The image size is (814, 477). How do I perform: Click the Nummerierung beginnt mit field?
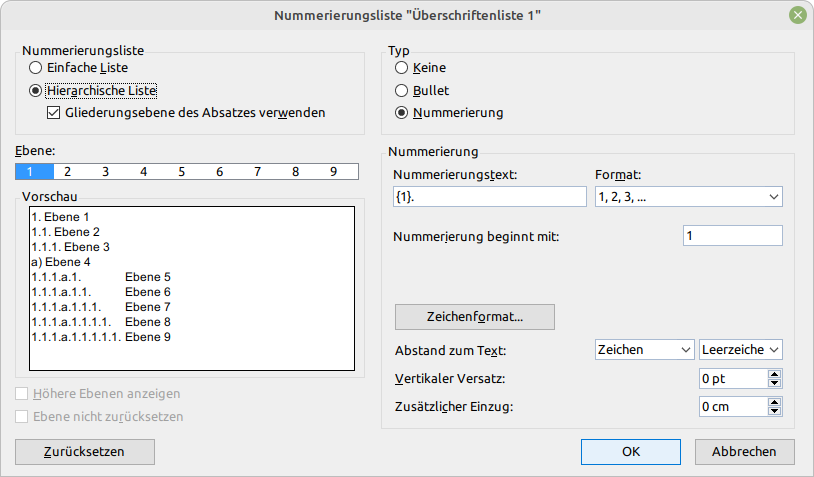tap(732, 236)
